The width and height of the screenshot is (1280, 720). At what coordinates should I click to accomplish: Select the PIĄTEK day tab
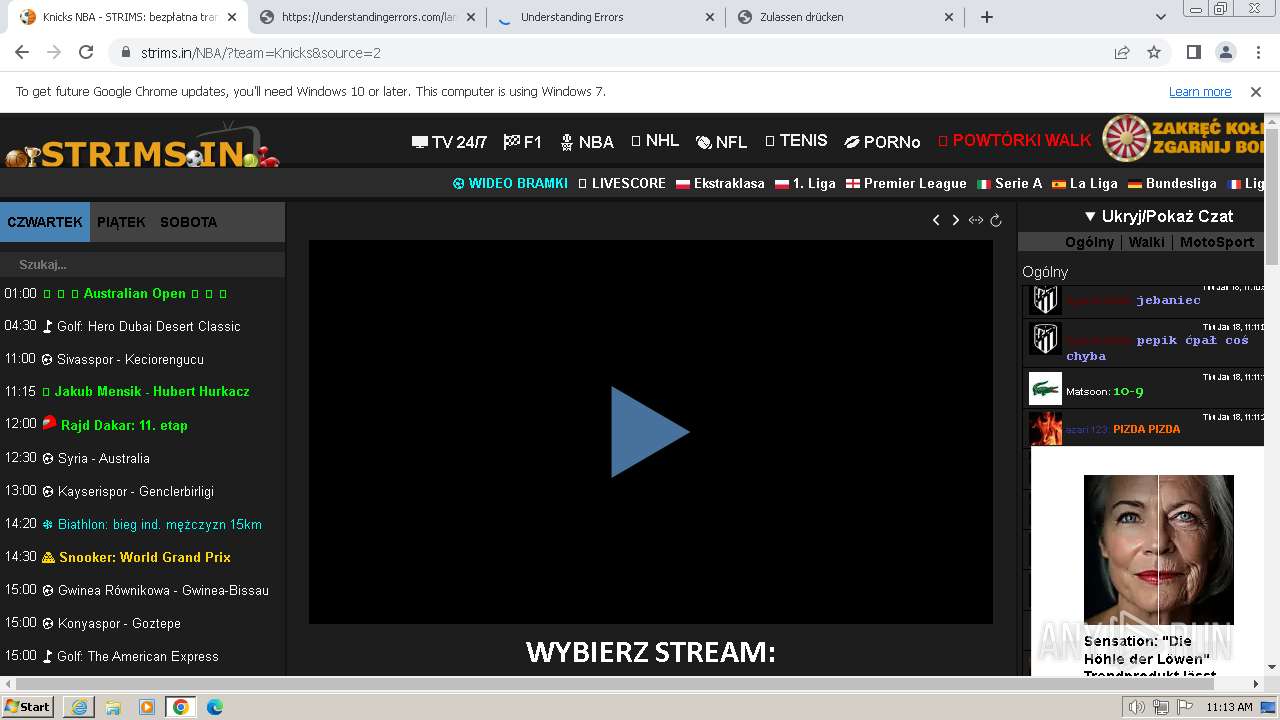(121, 222)
